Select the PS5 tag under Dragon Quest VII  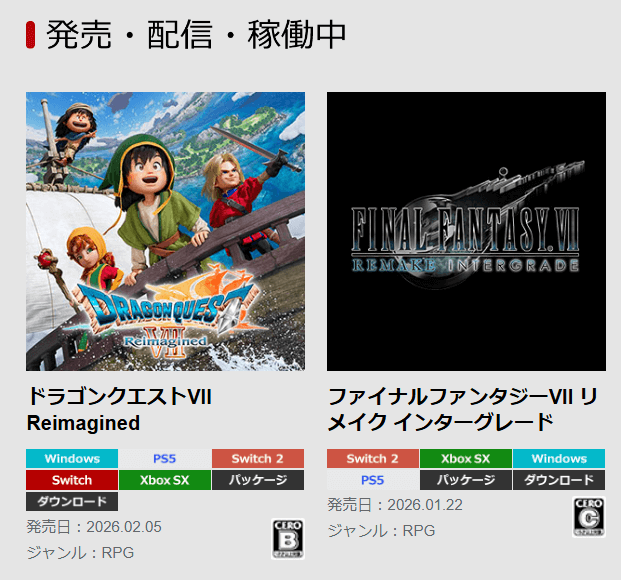click(x=165, y=458)
